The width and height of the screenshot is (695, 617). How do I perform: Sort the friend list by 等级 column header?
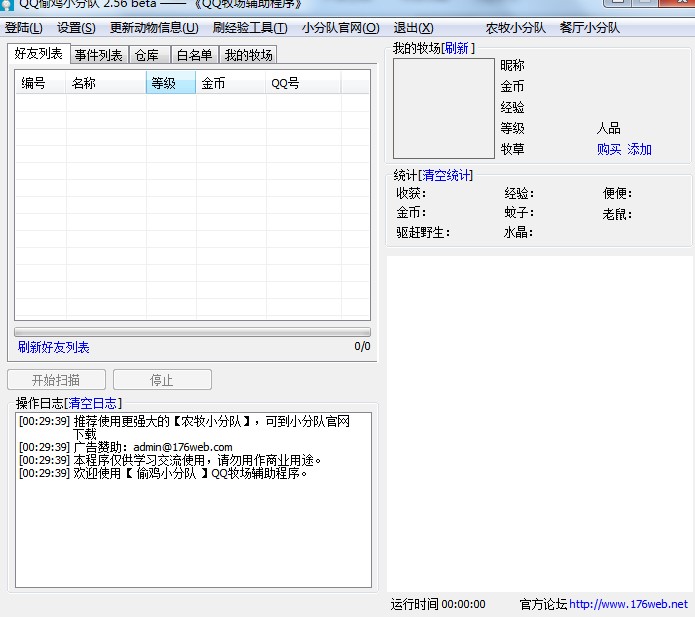click(x=170, y=84)
